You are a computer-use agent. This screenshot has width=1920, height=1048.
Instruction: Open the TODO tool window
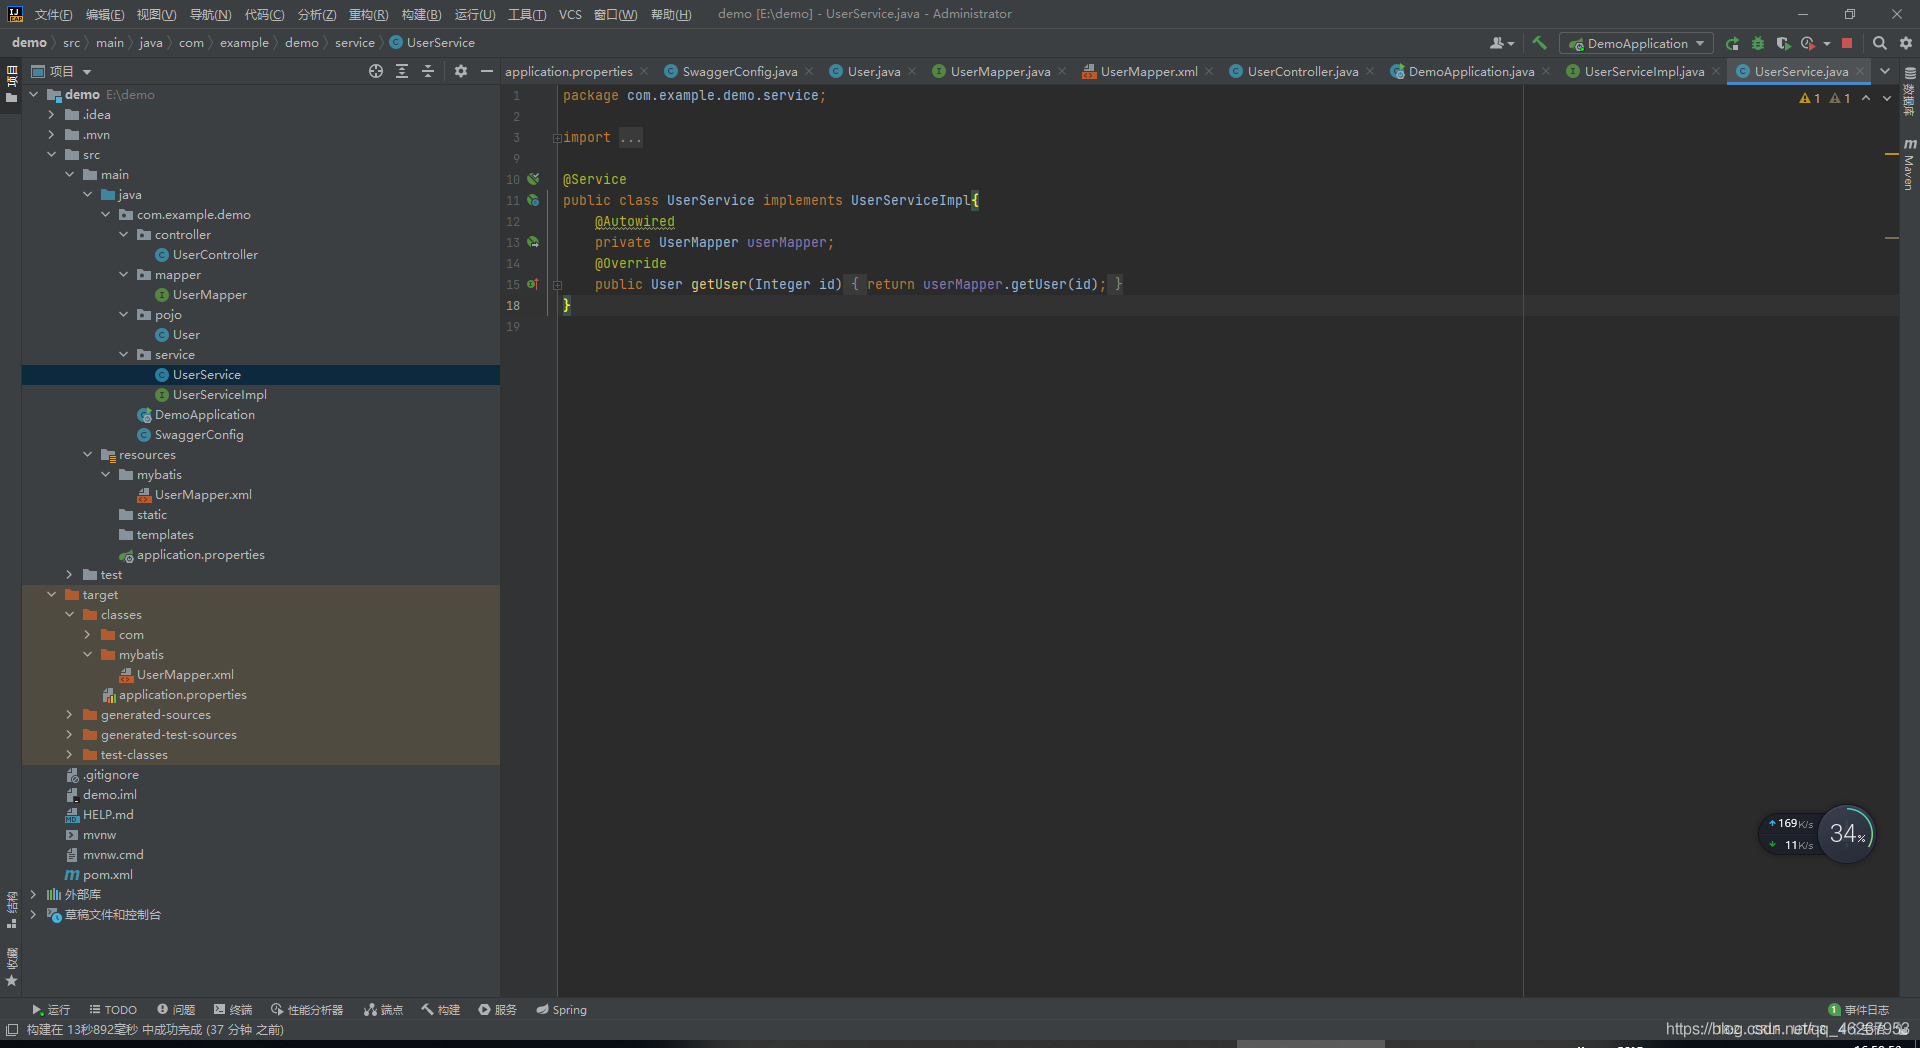point(113,1010)
